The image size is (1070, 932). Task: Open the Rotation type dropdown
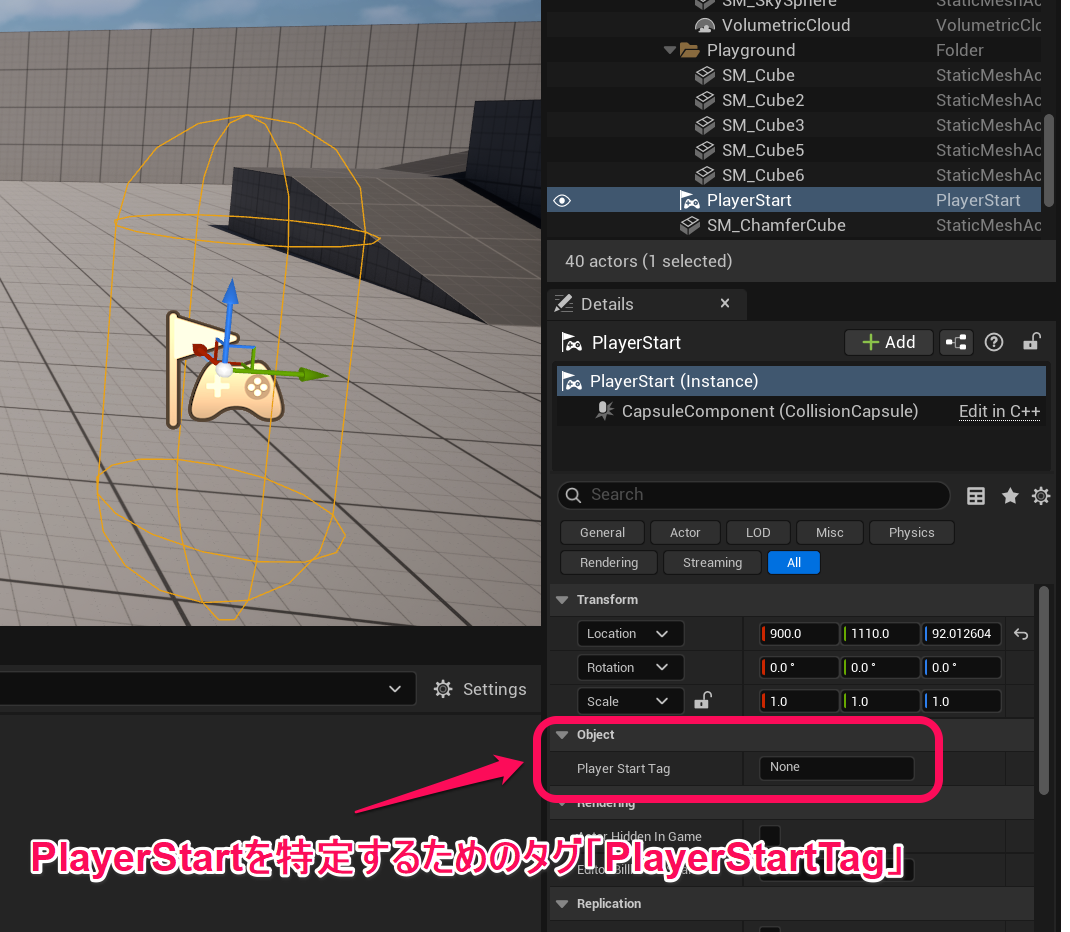click(x=631, y=668)
